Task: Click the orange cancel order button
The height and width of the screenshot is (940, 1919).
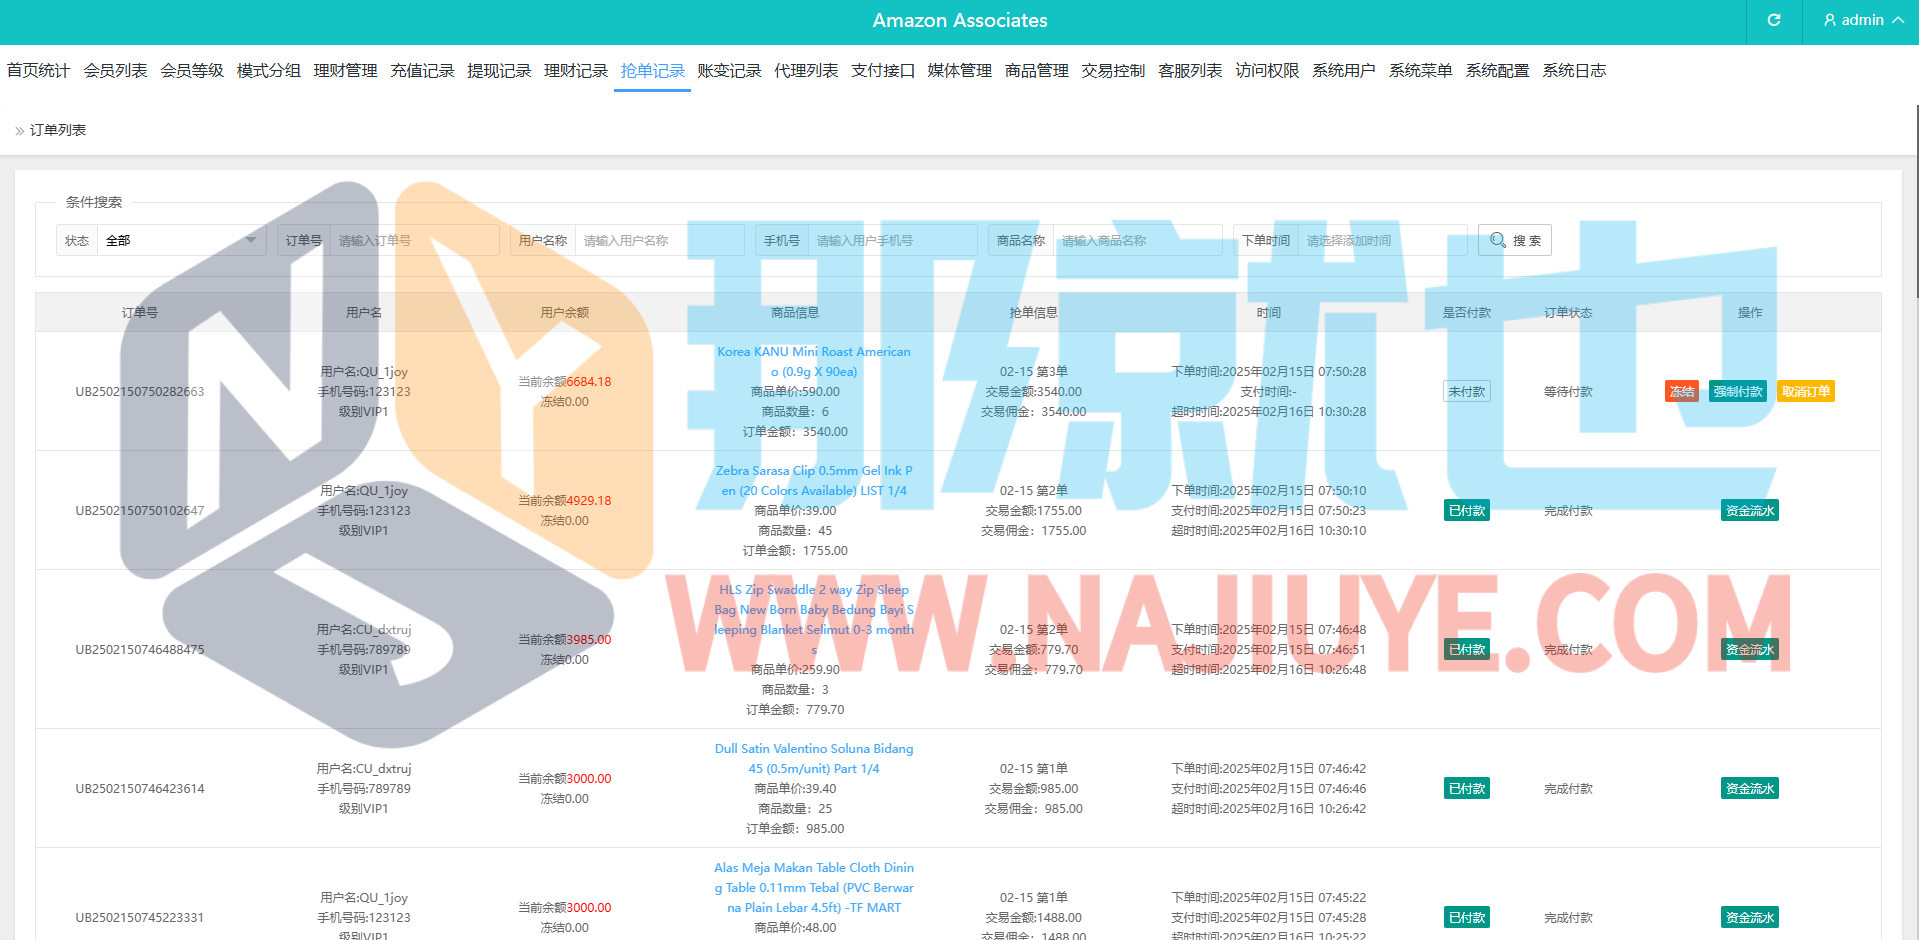Action: point(1805,392)
